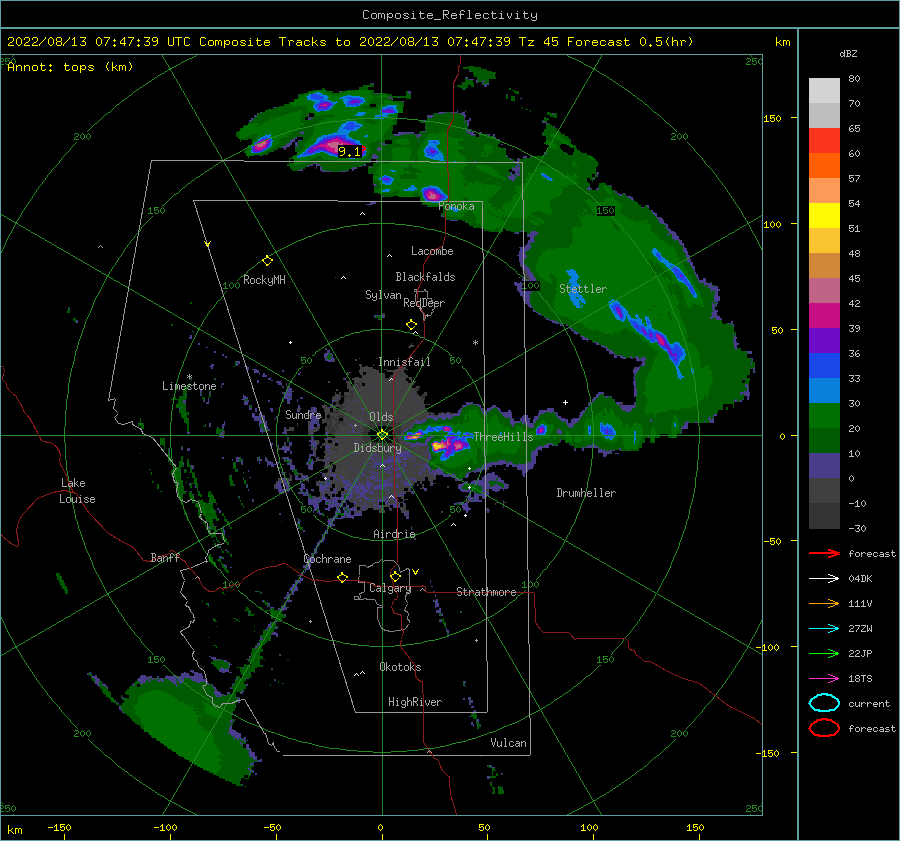Image resolution: width=900 pixels, height=841 pixels.
Task: Click the 04DK legend text
Action: [860, 579]
